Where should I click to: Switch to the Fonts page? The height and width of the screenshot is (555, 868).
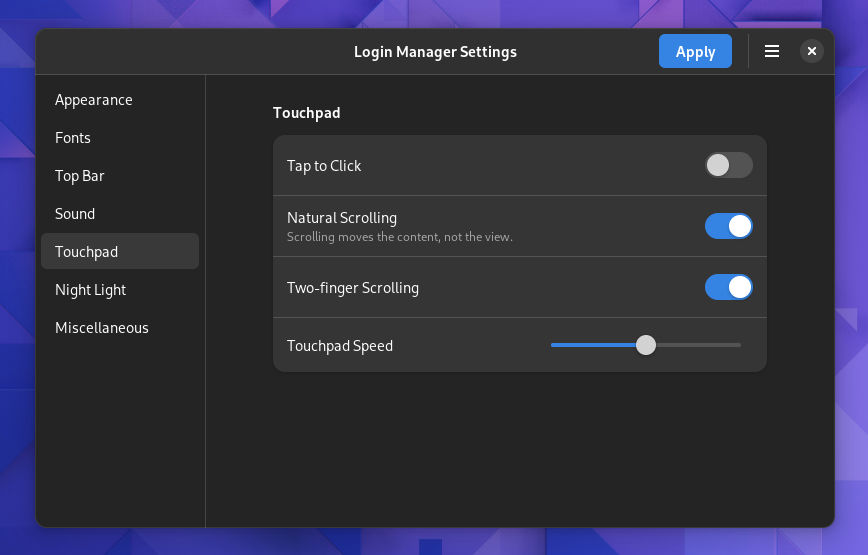[x=73, y=138]
